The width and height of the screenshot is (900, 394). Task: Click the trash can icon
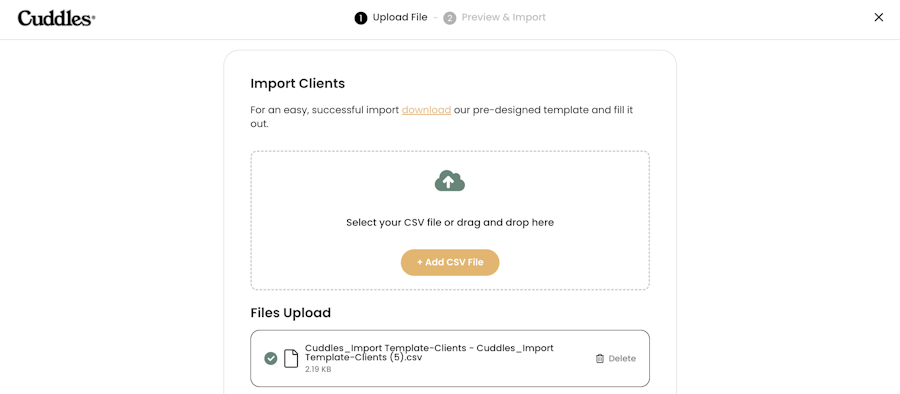click(600, 358)
